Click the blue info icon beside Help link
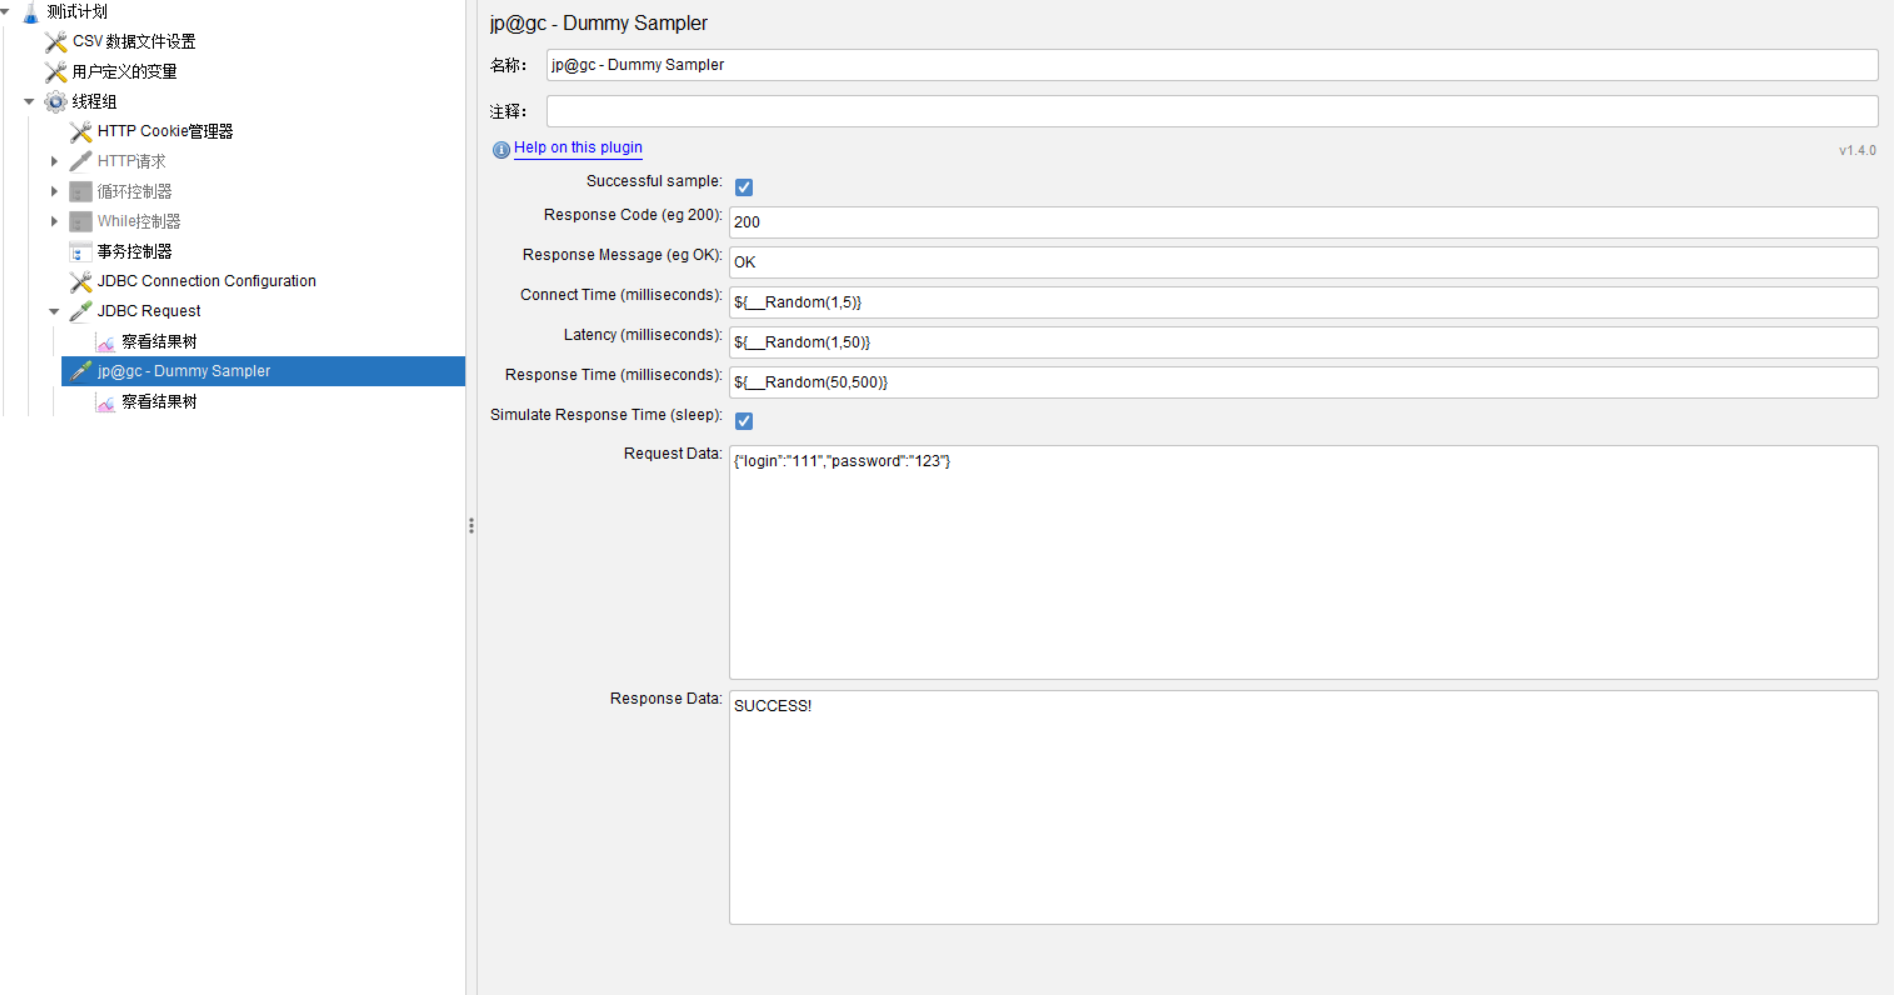This screenshot has height=995, width=1894. (501, 150)
